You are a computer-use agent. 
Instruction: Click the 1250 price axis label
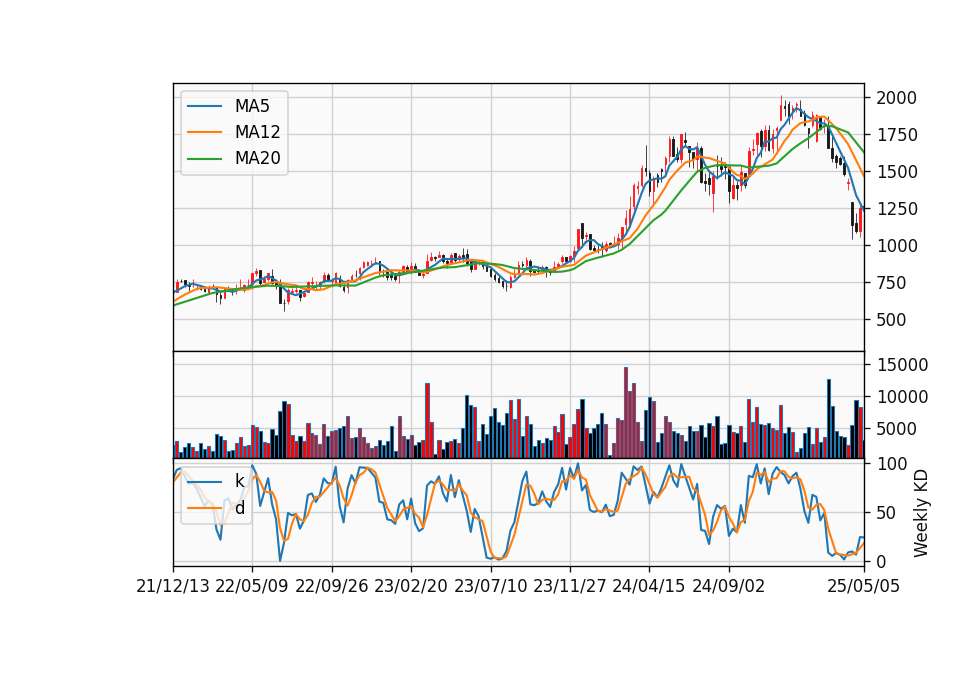(896, 209)
